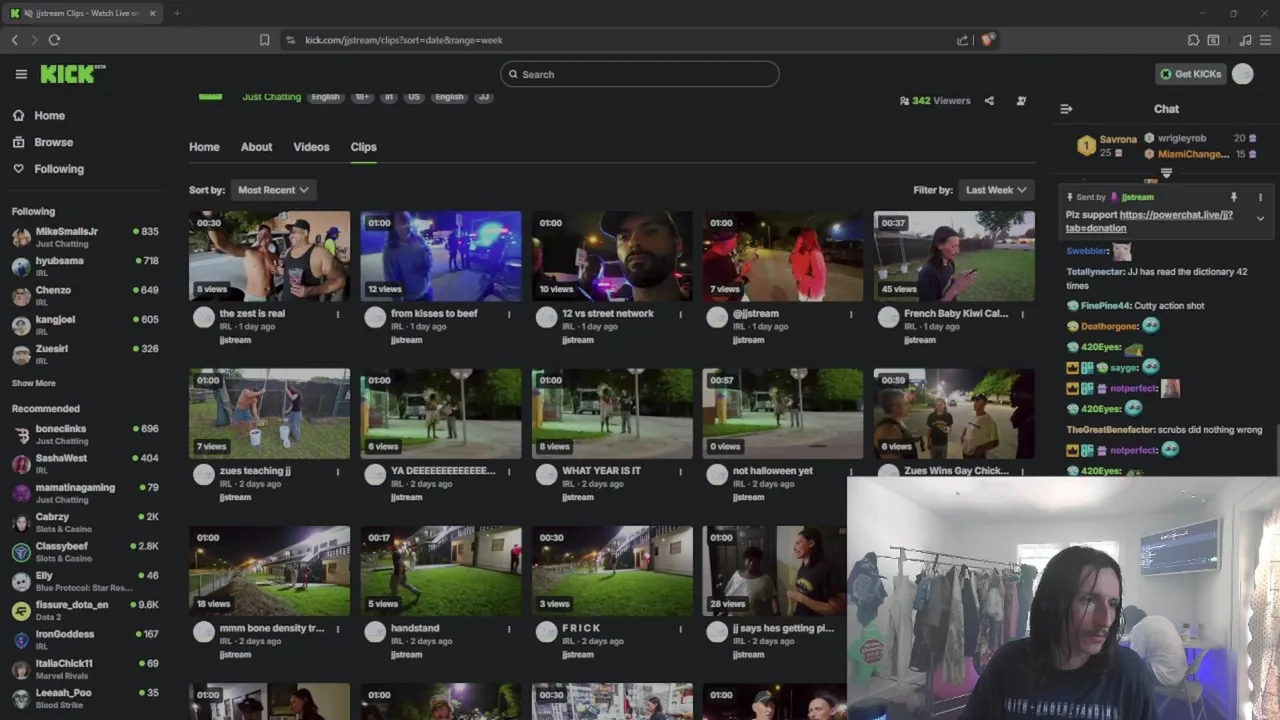Share the jjstream channel
1280x720 pixels.
click(989, 101)
